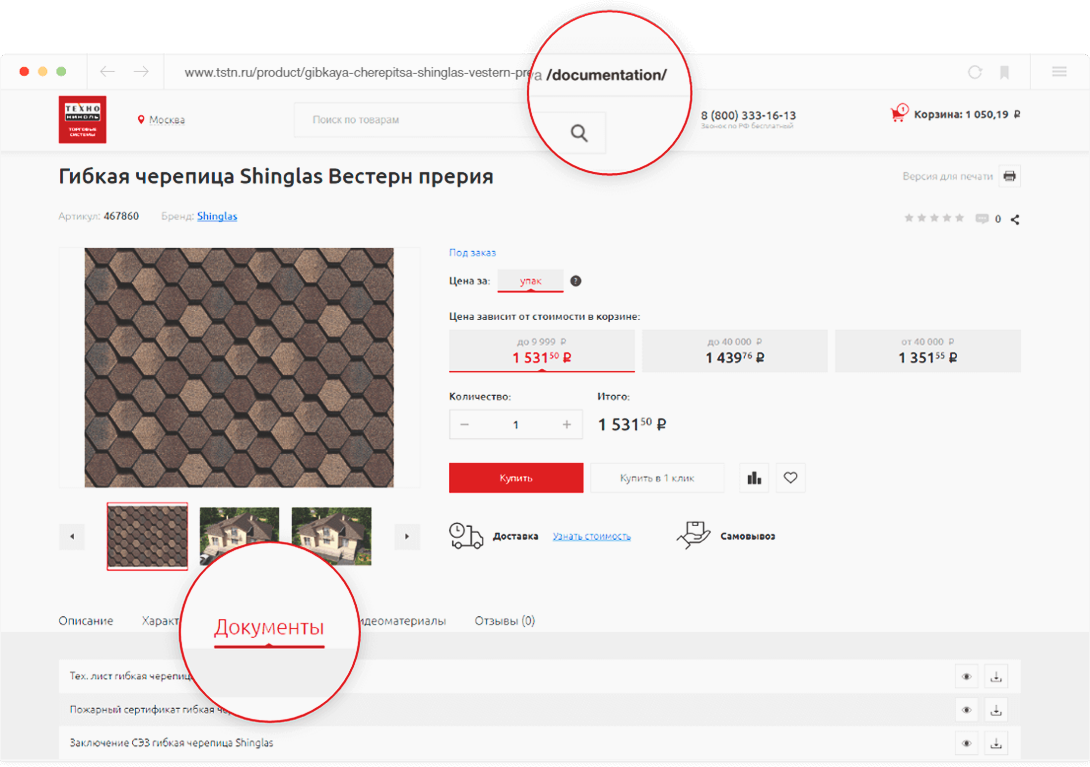Preview Пожарный сертификат with eye icon
Viewport: 1090px width, 767px height.
pos(966,710)
